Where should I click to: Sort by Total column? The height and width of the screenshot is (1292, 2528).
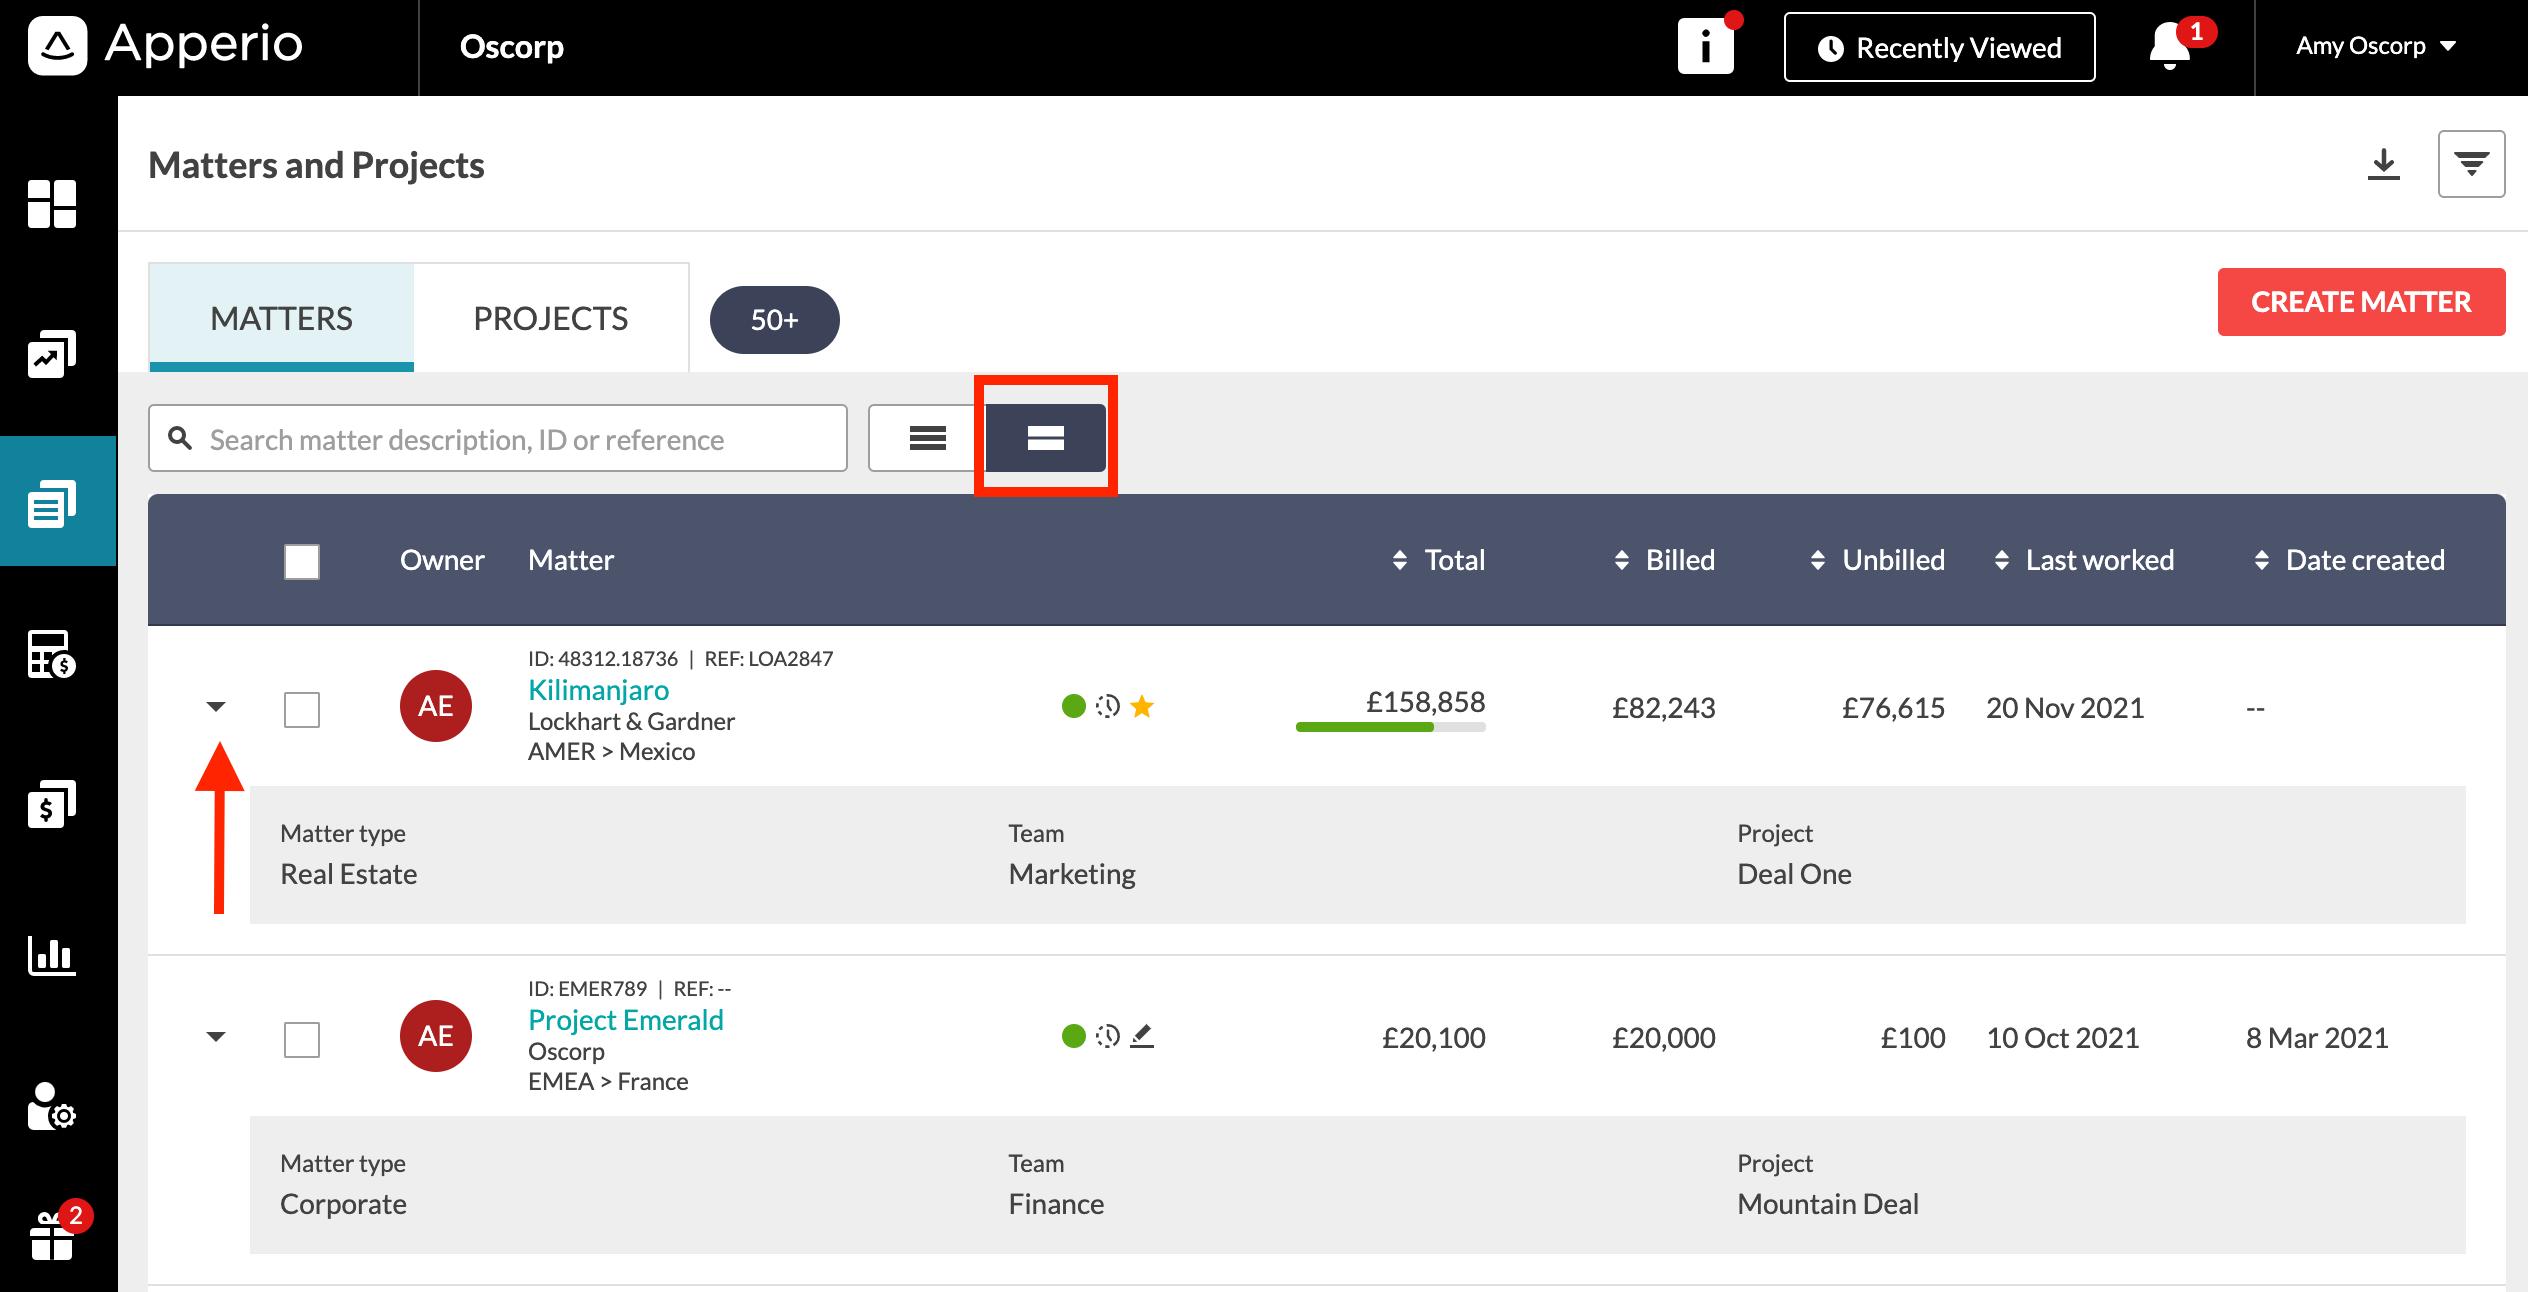pos(1439,560)
